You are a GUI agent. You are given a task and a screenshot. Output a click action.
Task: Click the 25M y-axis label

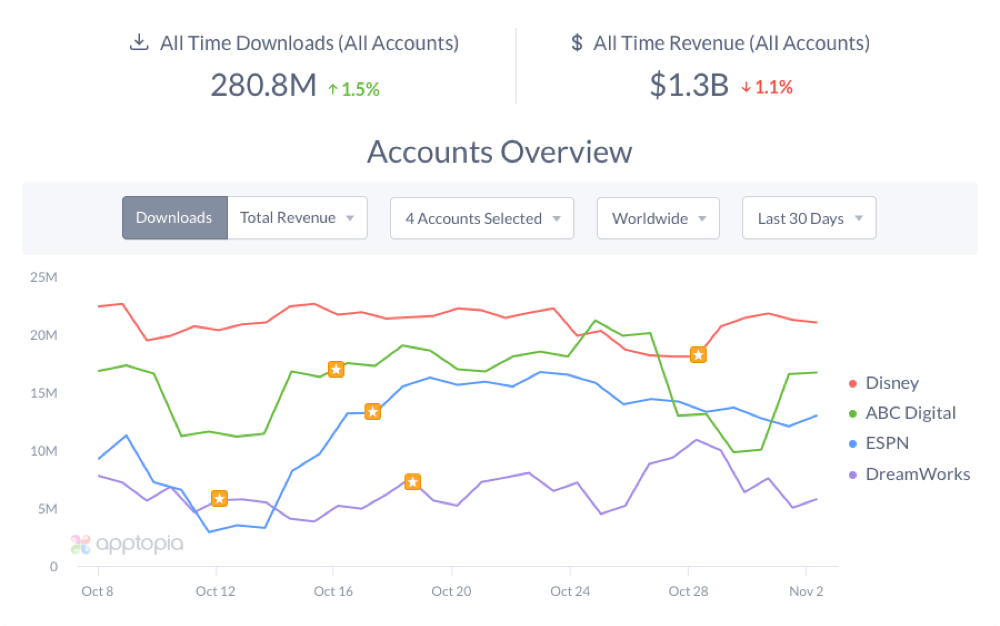43,277
